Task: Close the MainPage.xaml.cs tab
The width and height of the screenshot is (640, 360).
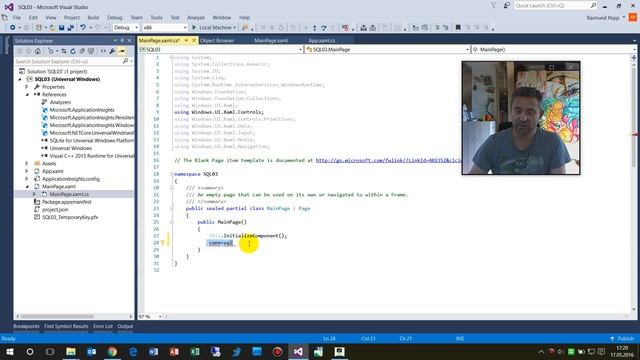Action: pos(194,40)
